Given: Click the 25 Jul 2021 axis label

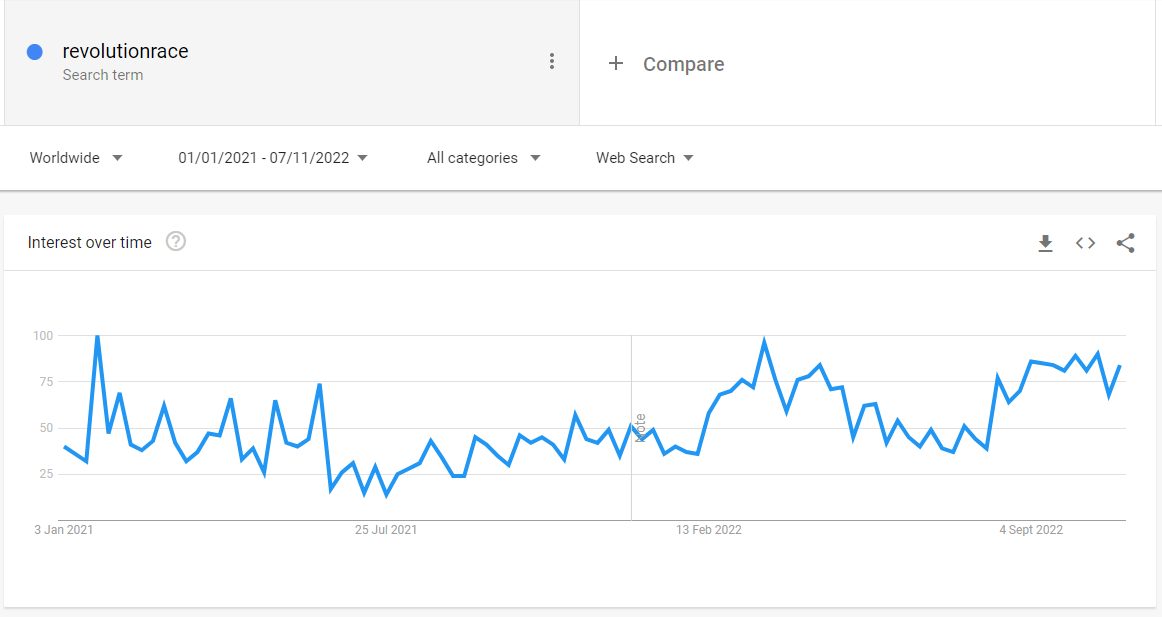Looking at the screenshot, I should coord(386,530).
